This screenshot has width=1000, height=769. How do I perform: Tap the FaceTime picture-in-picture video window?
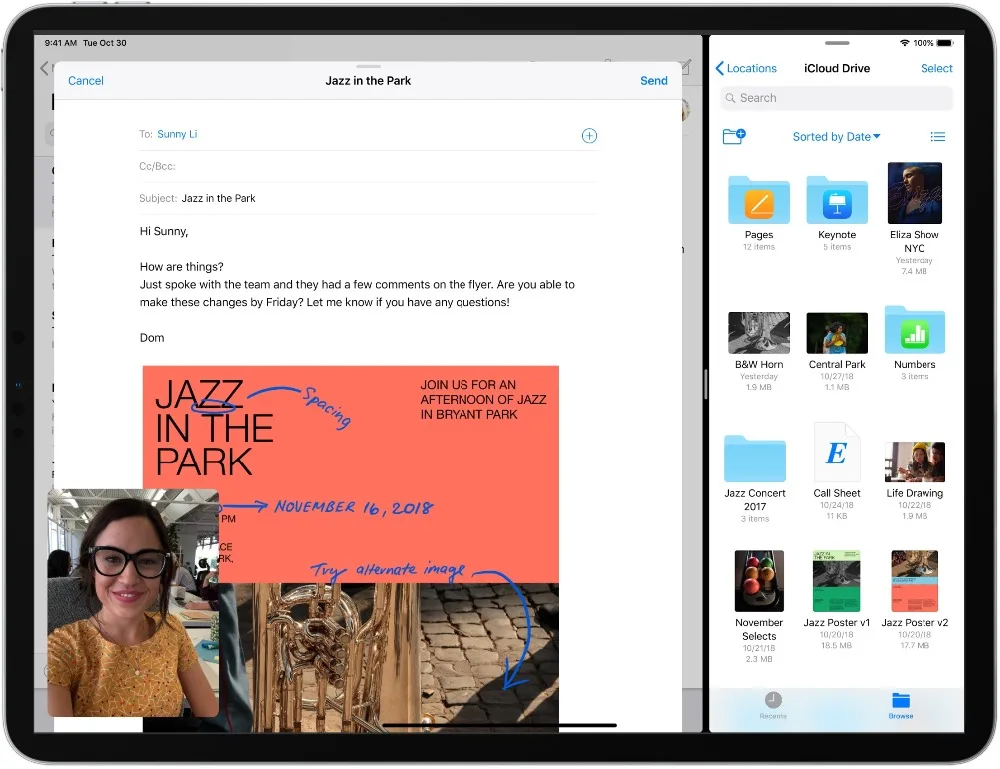coord(133,603)
